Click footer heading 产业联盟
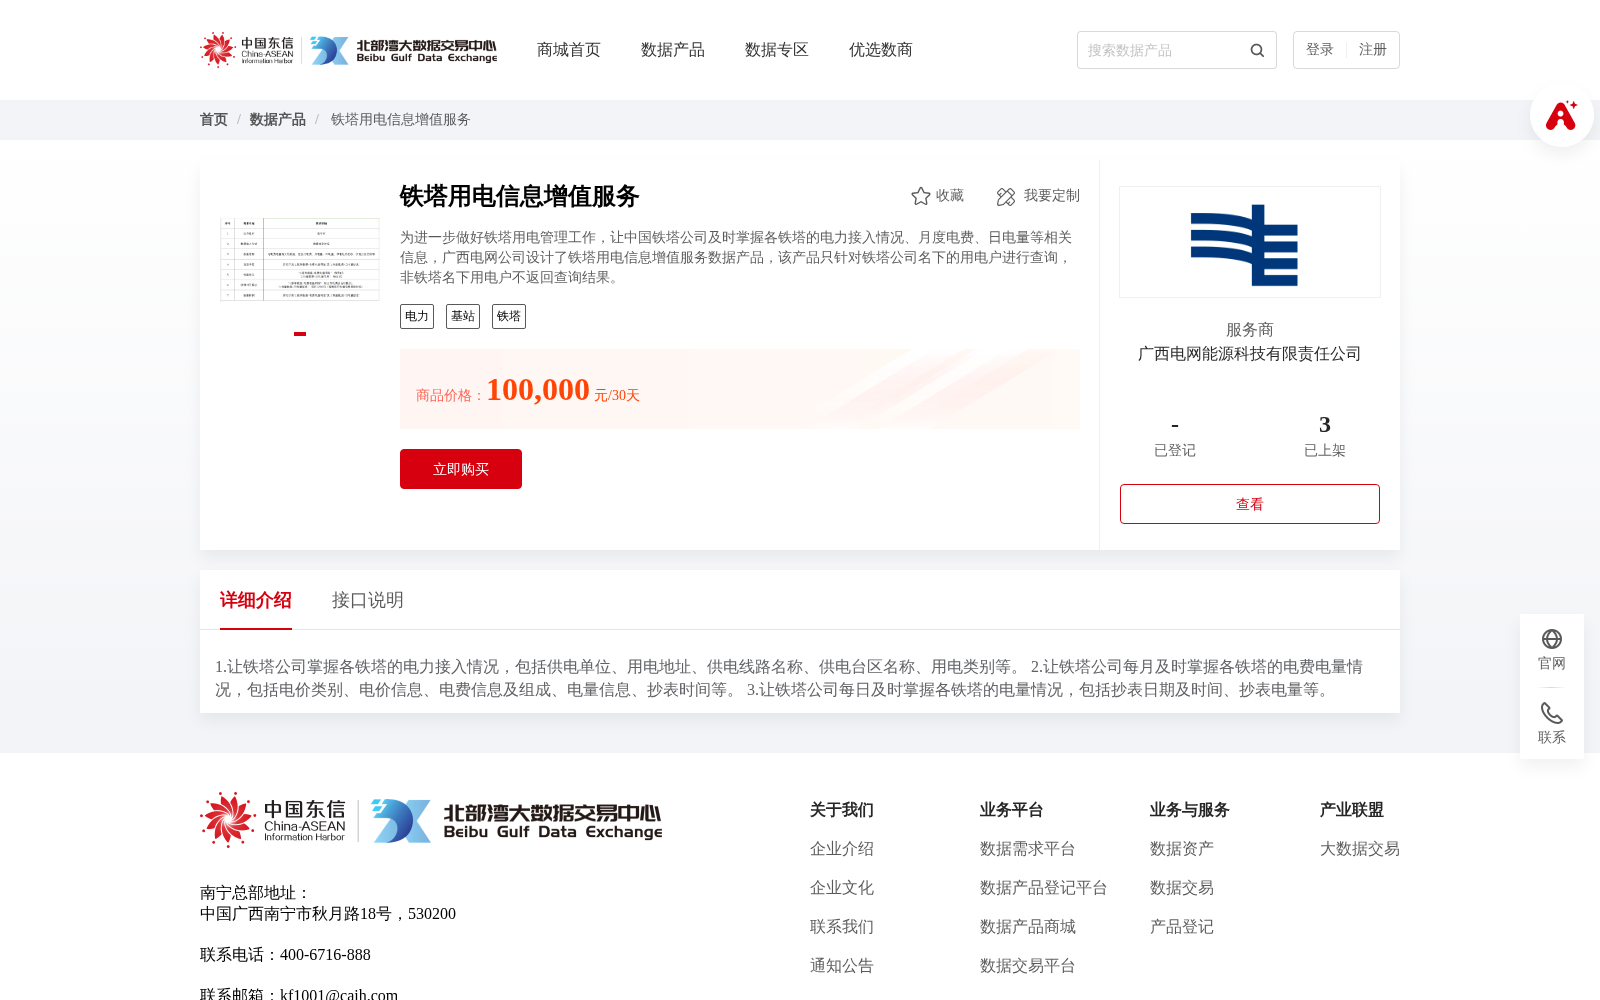 click(1352, 810)
